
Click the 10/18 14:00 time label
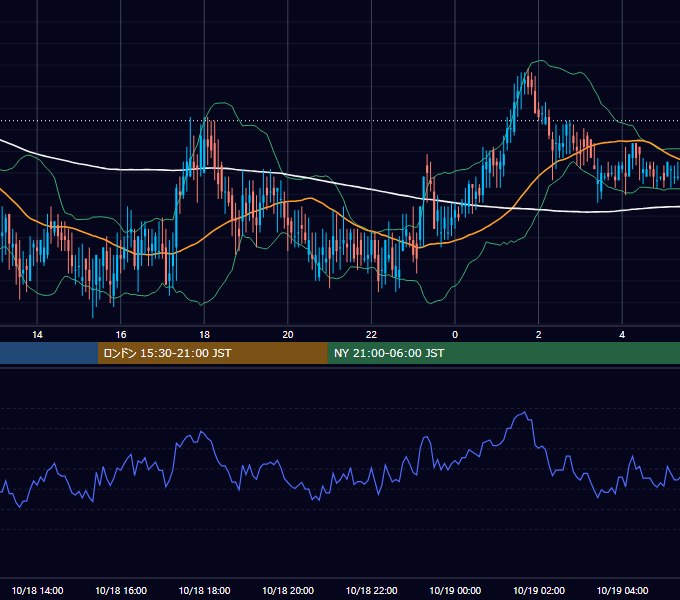[37, 590]
